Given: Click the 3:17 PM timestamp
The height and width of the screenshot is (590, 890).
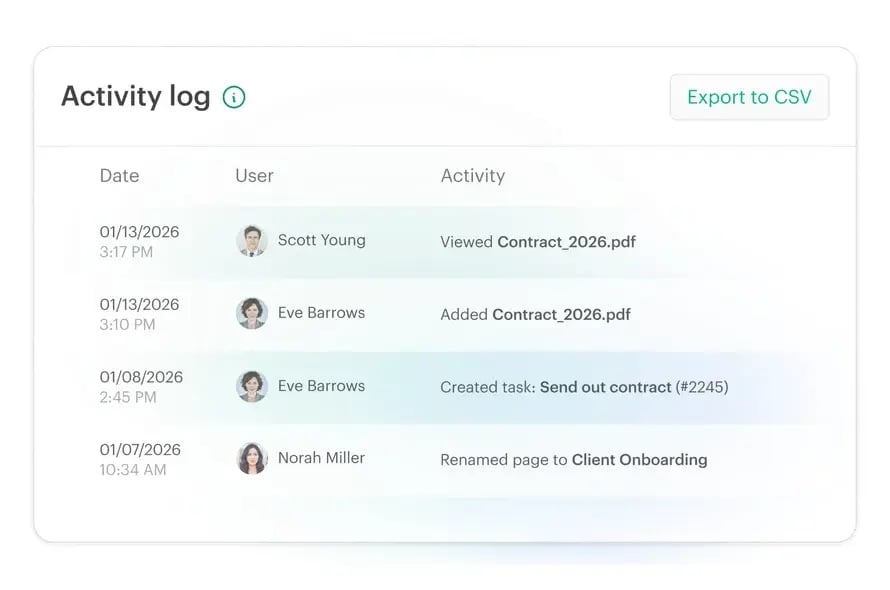Looking at the screenshot, I should point(126,252).
